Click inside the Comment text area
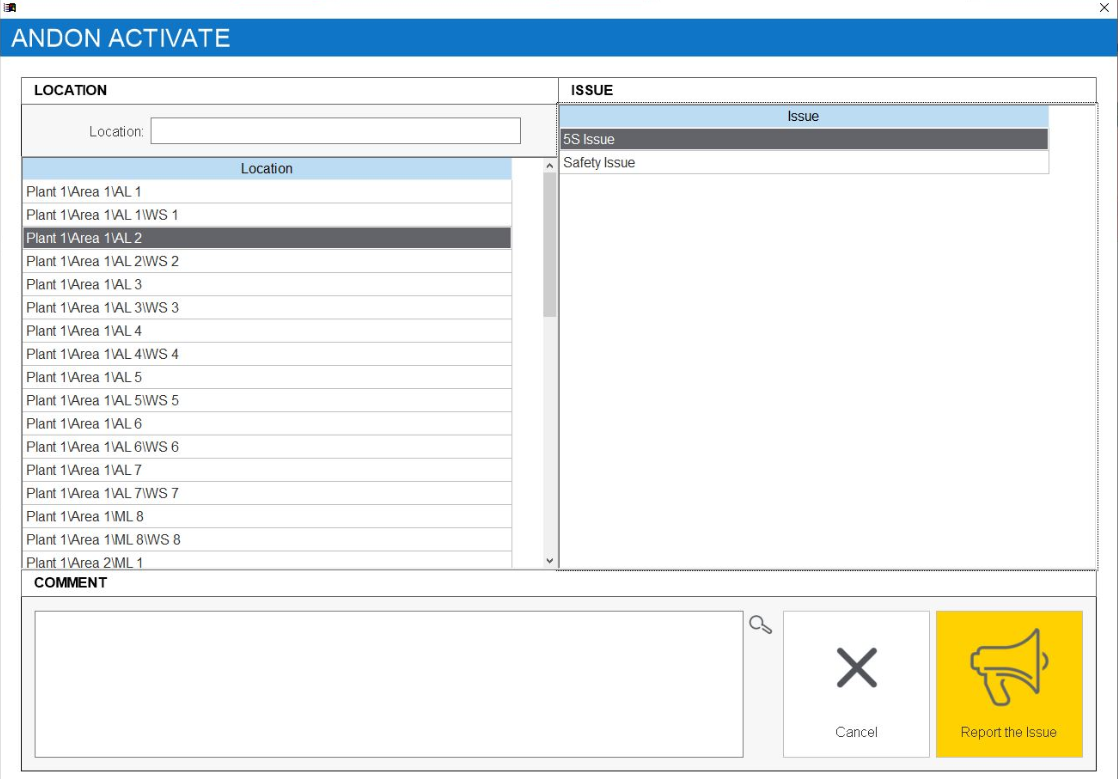Image resolution: width=1118 pixels, height=779 pixels. (x=389, y=684)
